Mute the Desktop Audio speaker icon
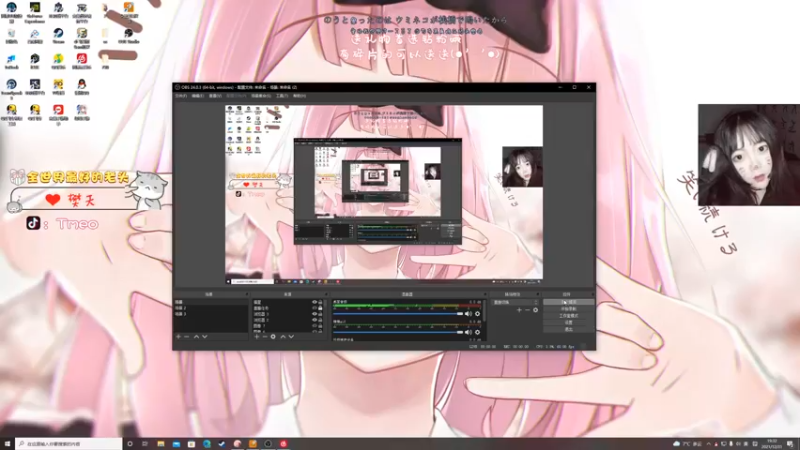This screenshot has height=450, width=800. [x=468, y=314]
